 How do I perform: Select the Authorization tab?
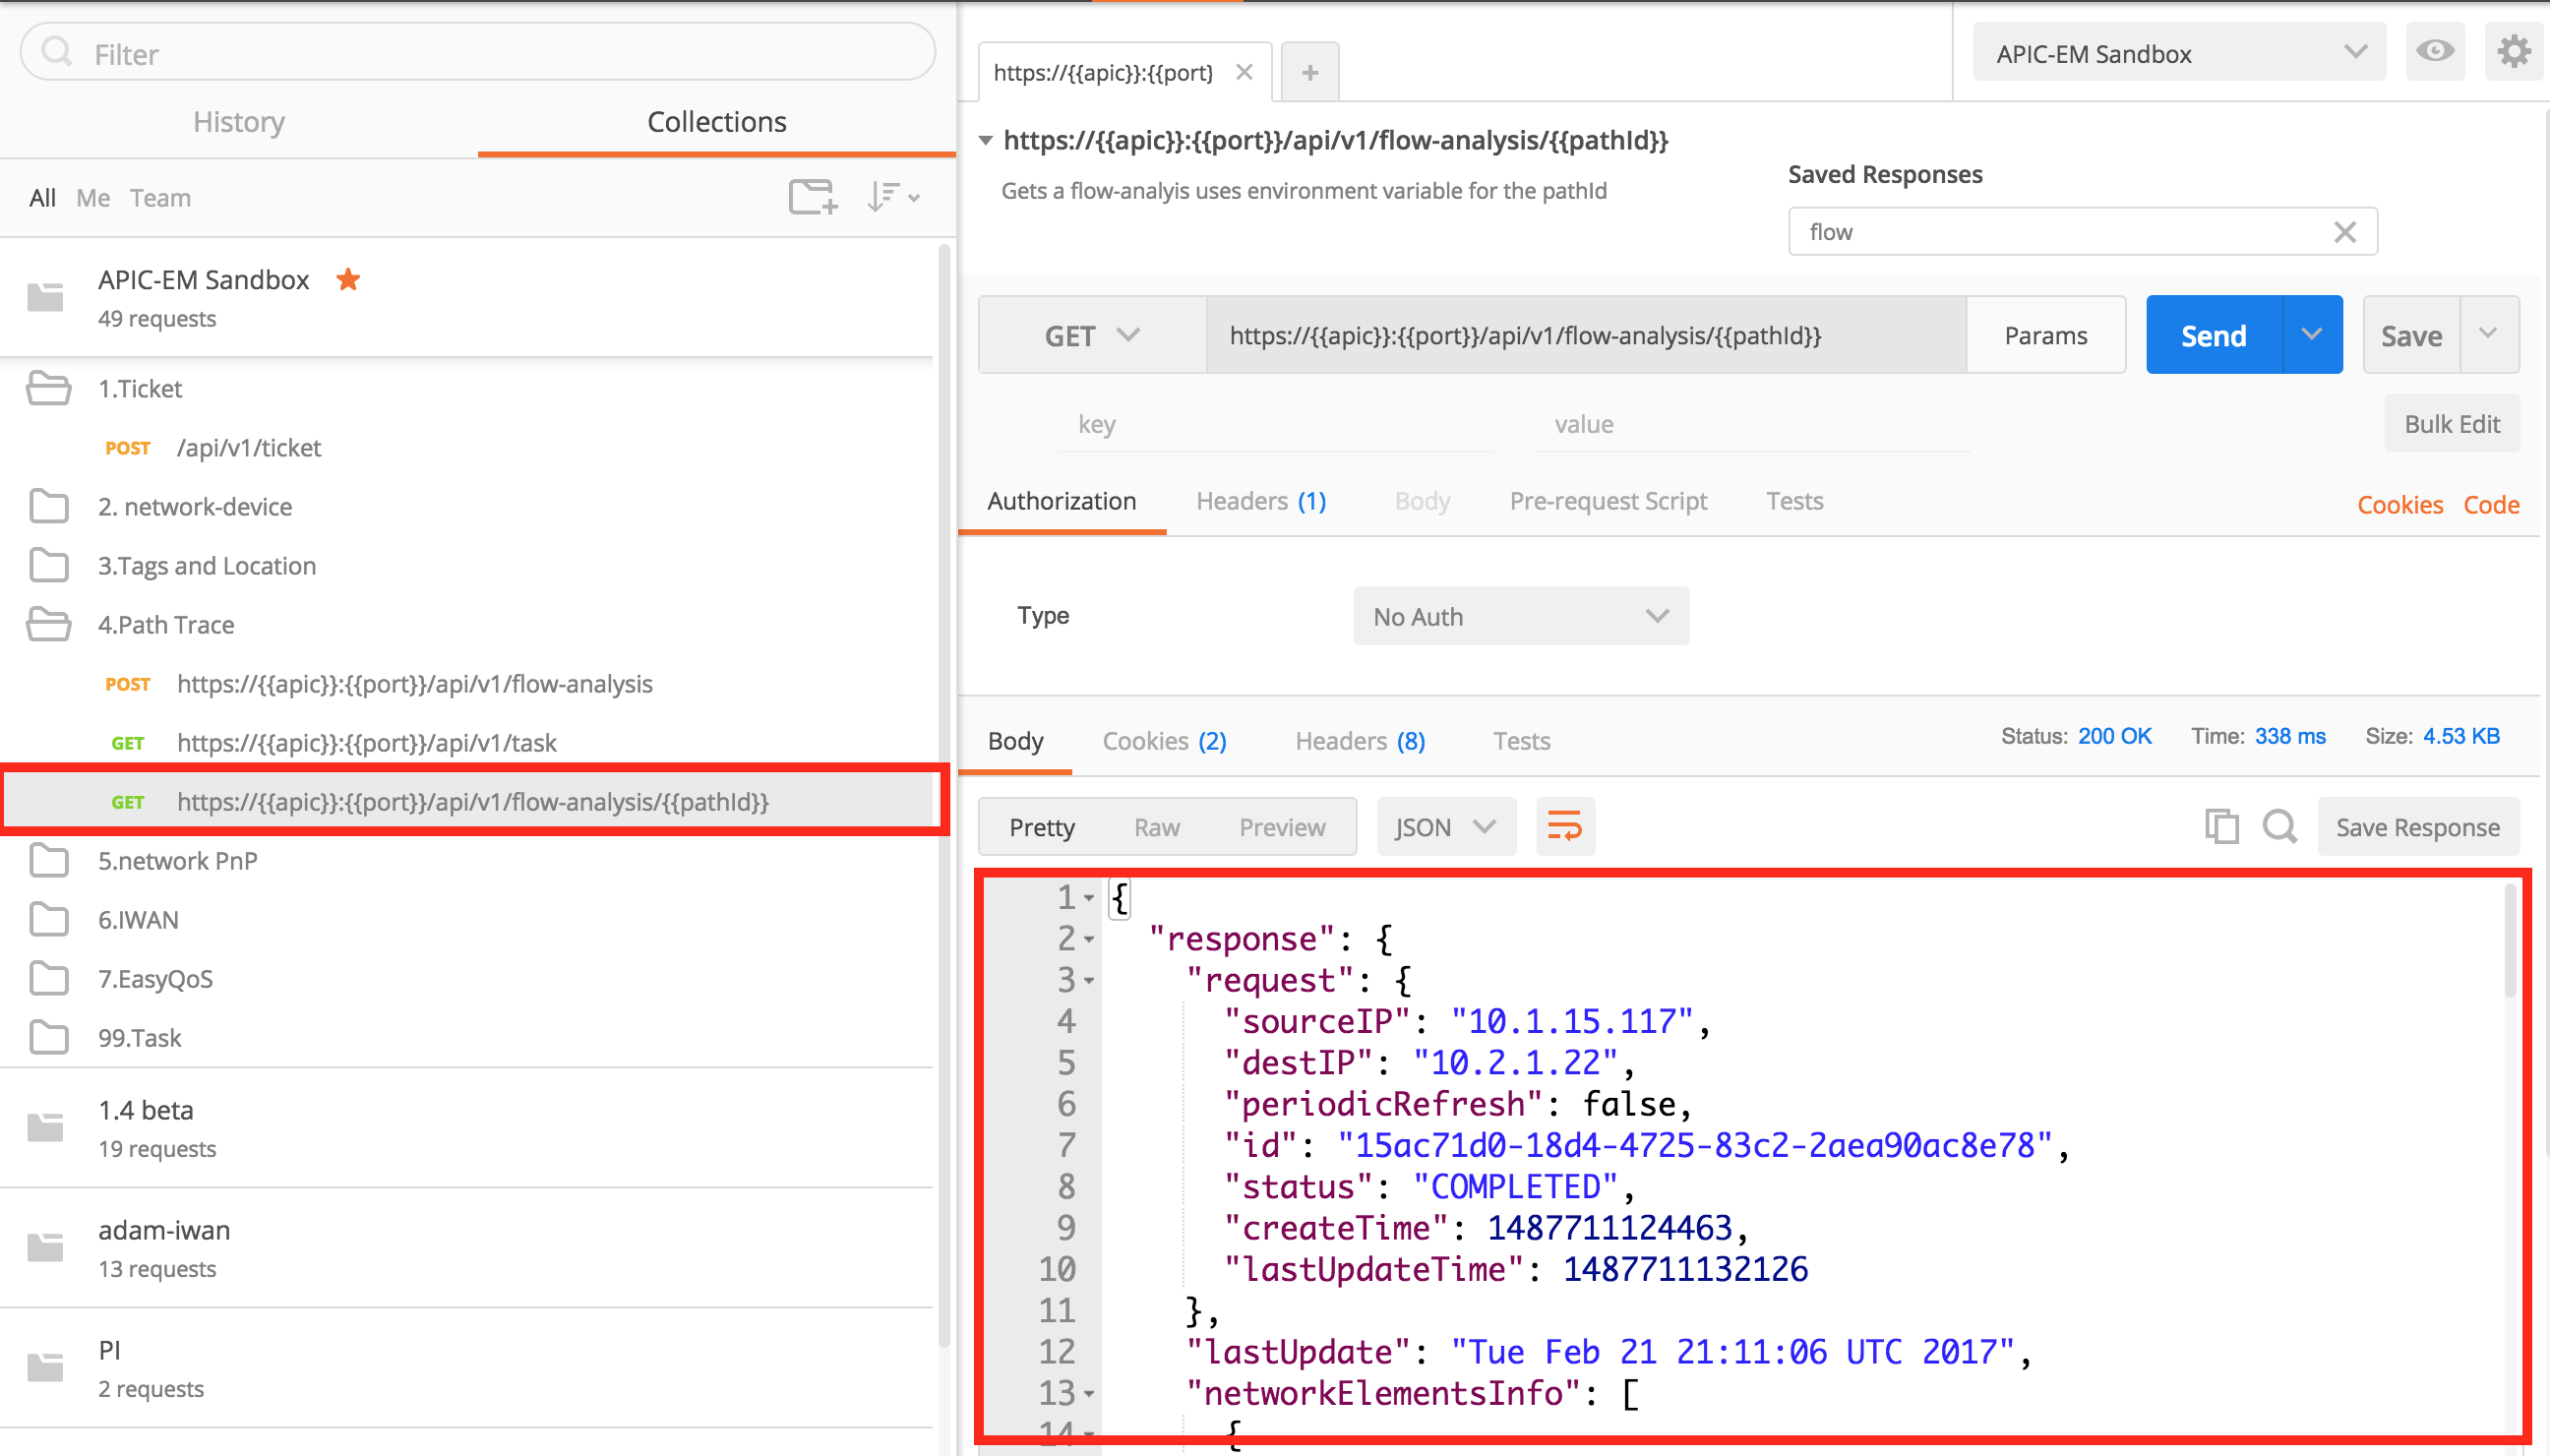(x=1061, y=501)
